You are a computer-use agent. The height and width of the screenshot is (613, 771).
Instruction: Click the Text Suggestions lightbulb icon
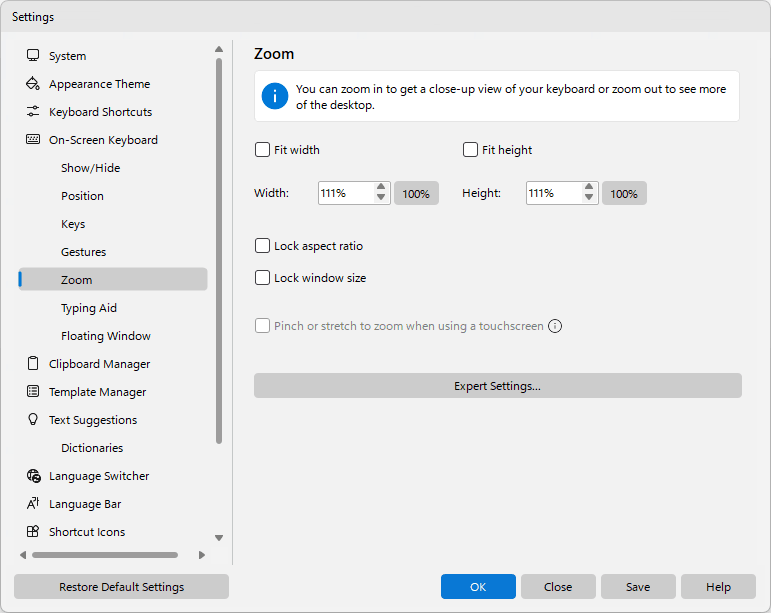33,419
